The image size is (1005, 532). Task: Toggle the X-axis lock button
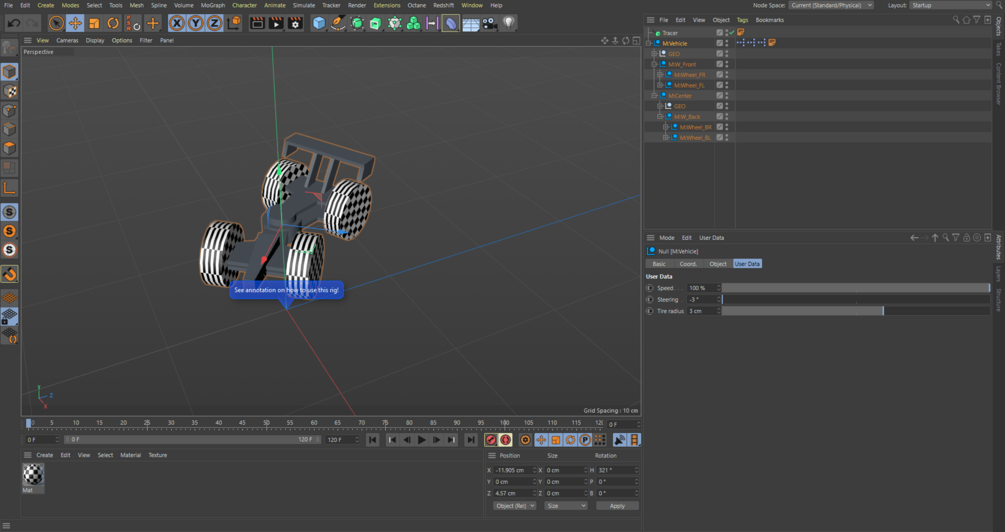[177, 23]
